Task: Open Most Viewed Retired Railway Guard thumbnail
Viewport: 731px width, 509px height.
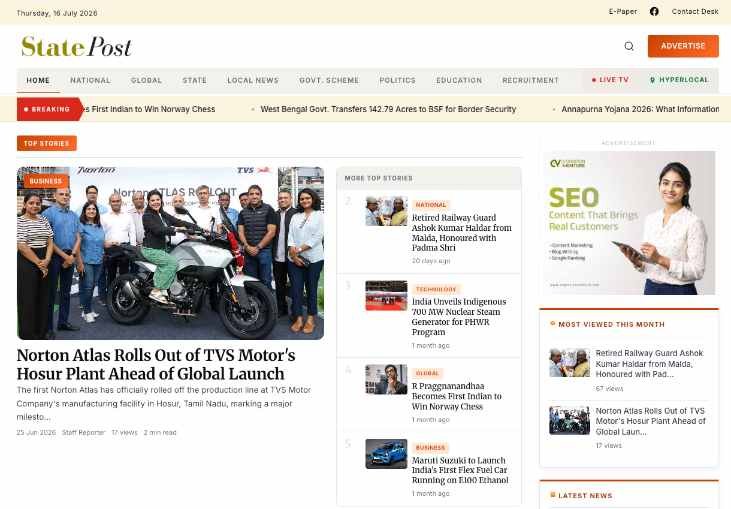Action: tap(569, 363)
